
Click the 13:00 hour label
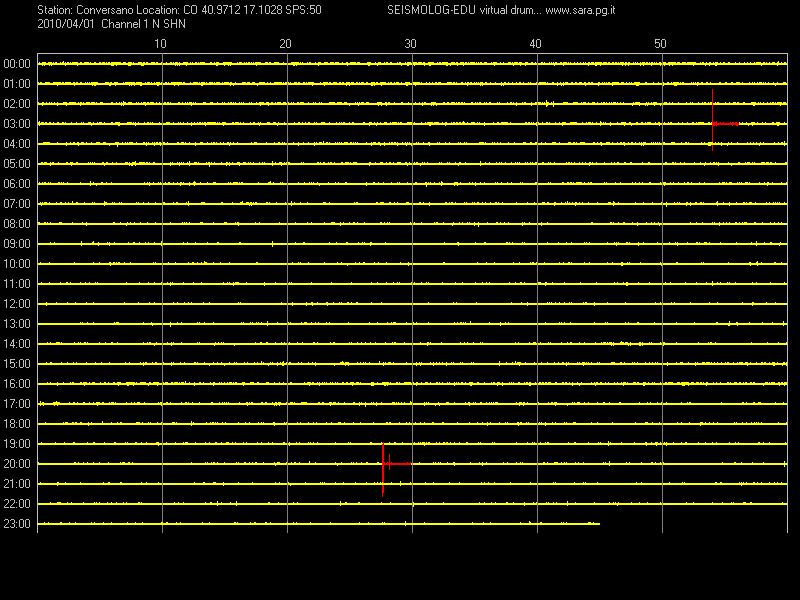tap(17, 323)
